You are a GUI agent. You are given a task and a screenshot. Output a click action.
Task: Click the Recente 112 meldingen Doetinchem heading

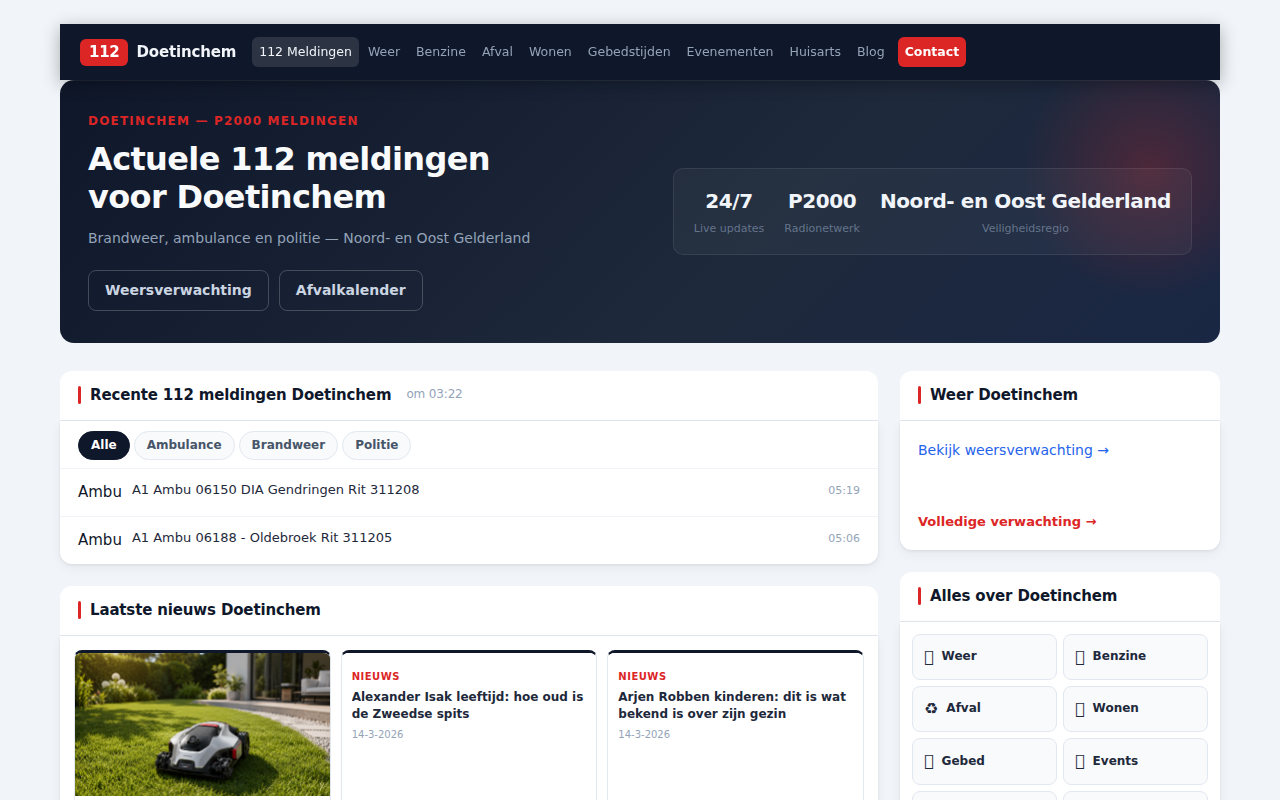pos(241,395)
